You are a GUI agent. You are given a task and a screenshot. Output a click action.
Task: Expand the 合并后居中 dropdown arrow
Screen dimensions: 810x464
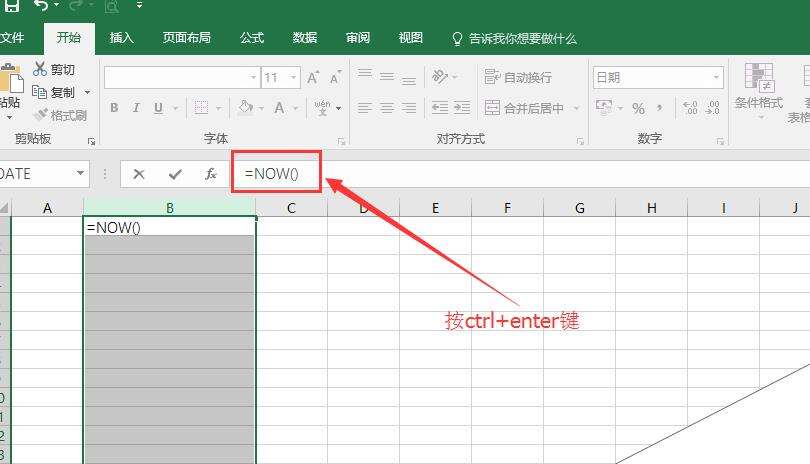[576, 108]
